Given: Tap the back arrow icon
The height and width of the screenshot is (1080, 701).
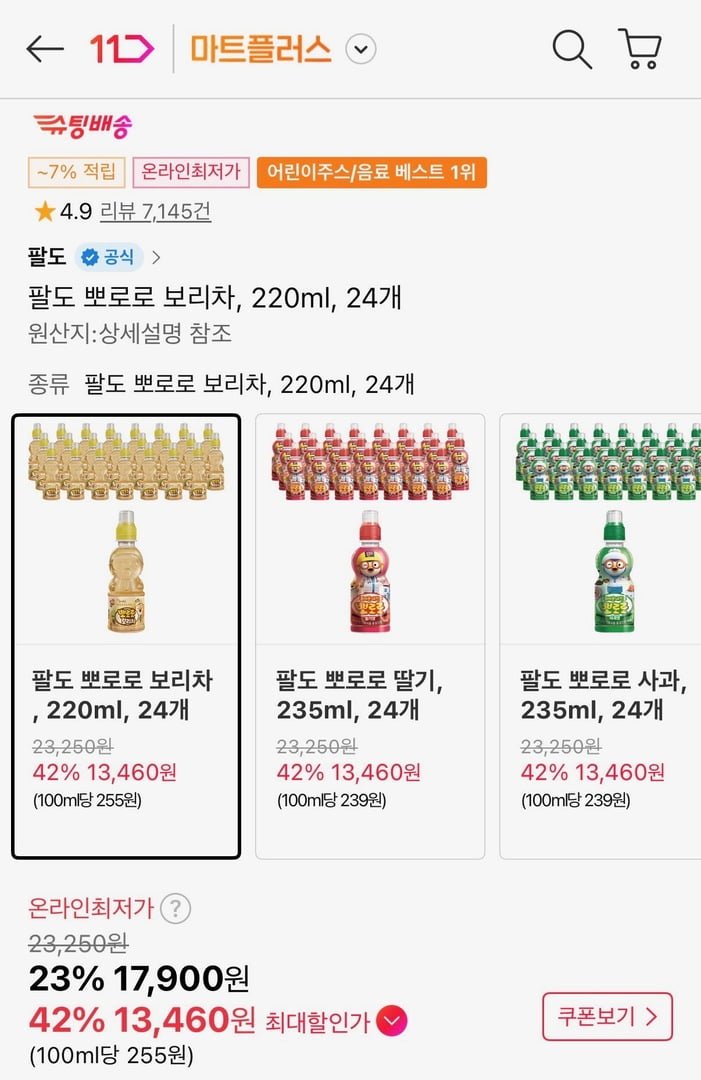Looking at the screenshot, I should (x=45, y=49).
